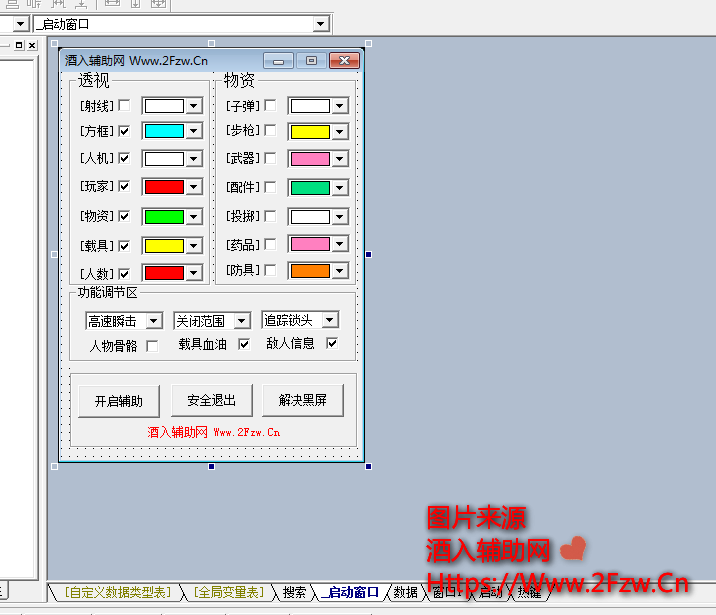Image resolution: width=716 pixels, height=615 pixels.
Task: Click the 解决黑屏 button
Action: pyautogui.click(x=302, y=401)
